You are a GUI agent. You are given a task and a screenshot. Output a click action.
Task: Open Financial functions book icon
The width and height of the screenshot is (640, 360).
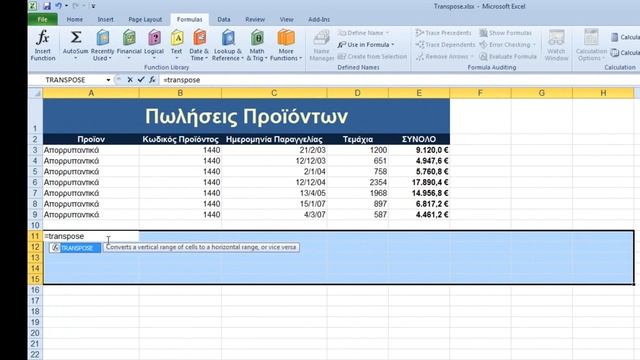pos(129,45)
